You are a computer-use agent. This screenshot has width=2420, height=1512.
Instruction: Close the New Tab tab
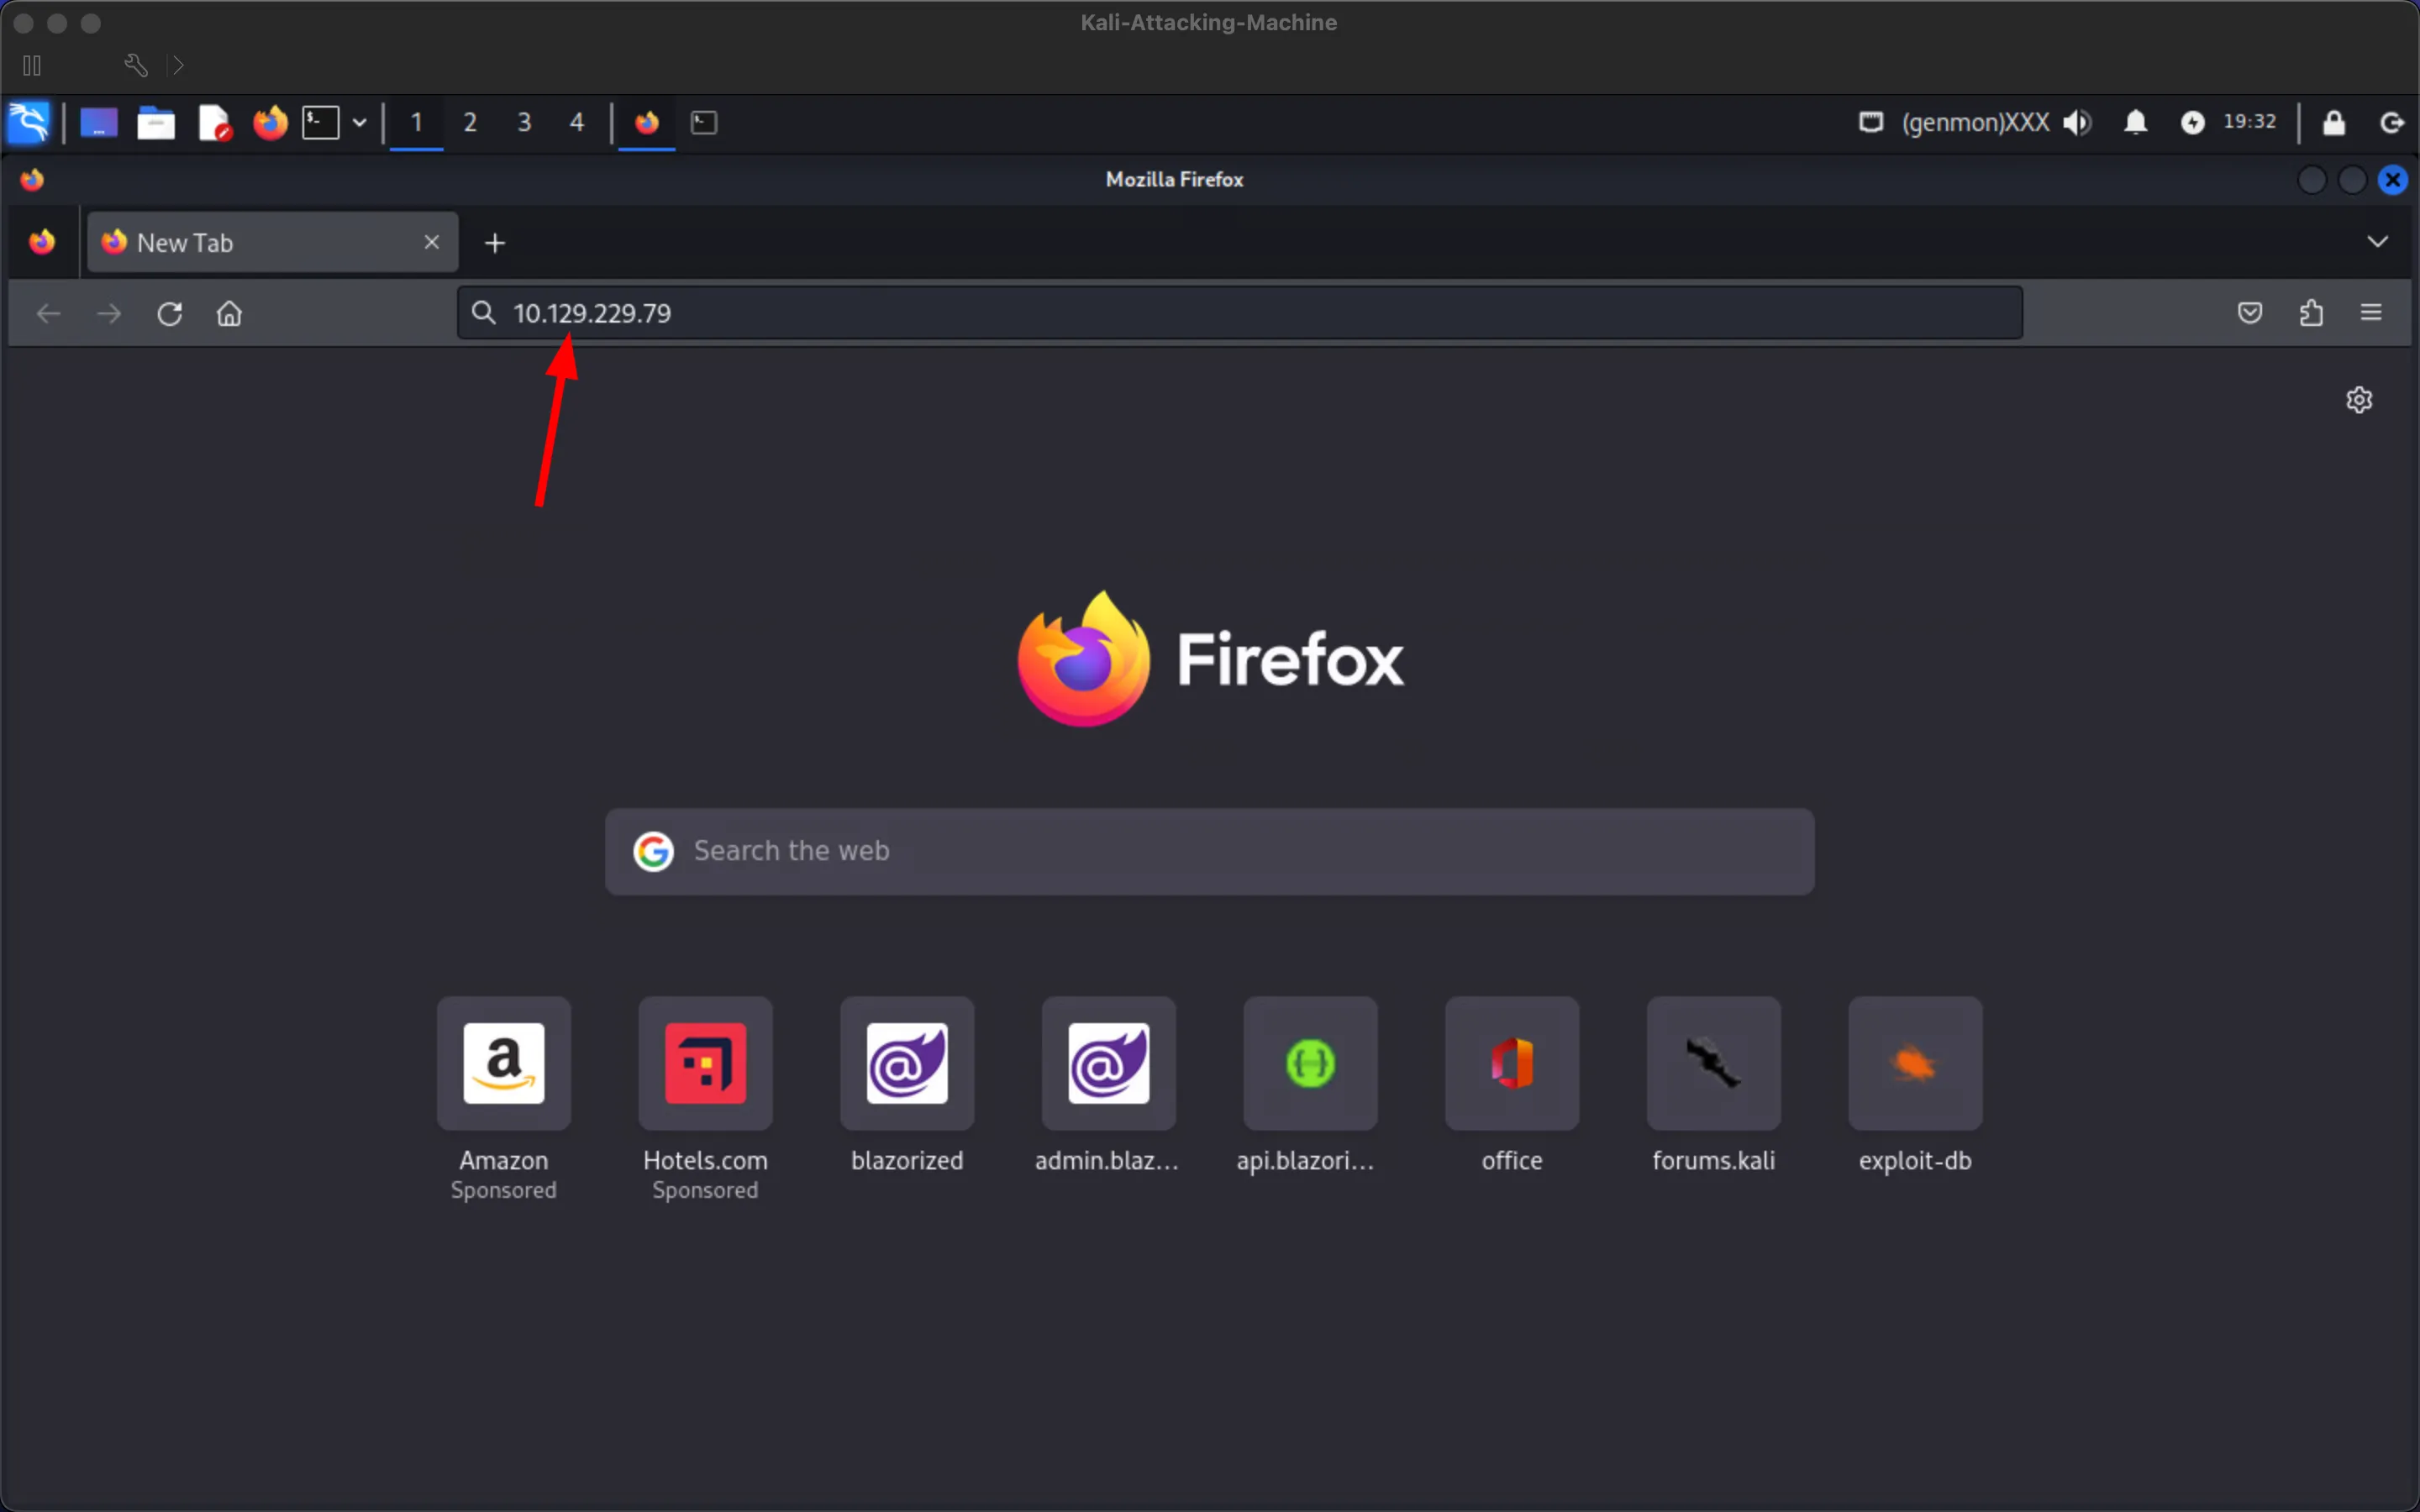pyautogui.click(x=432, y=242)
